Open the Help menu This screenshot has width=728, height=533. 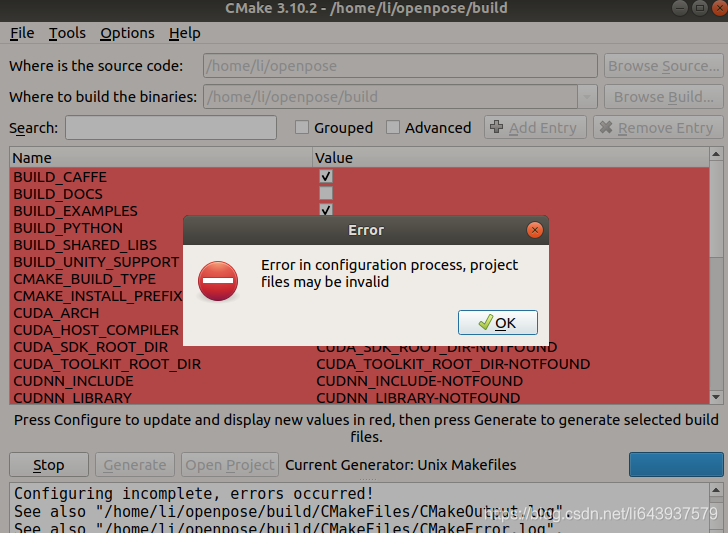coord(184,33)
